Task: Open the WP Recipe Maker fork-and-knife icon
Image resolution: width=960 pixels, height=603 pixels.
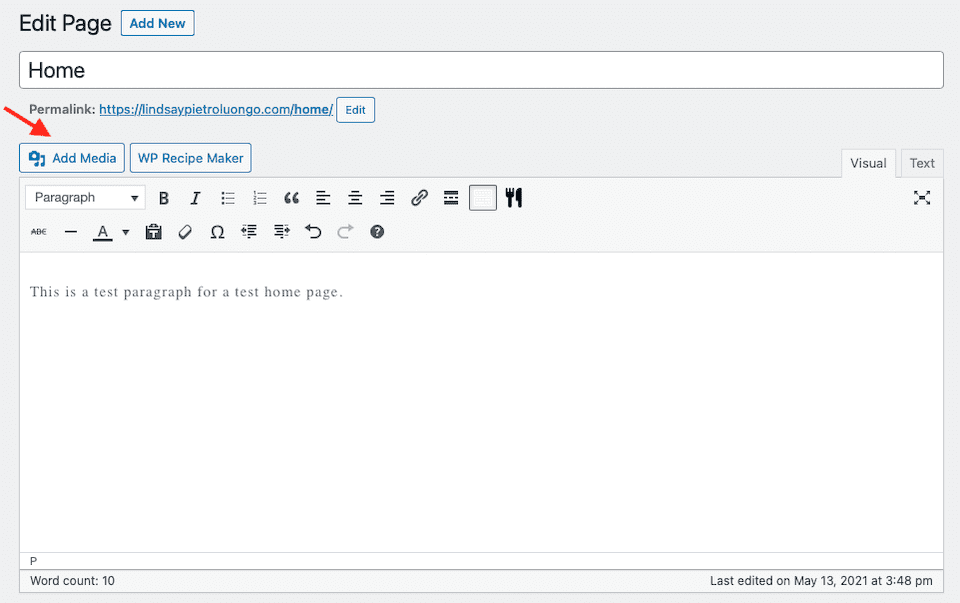Action: click(x=514, y=197)
